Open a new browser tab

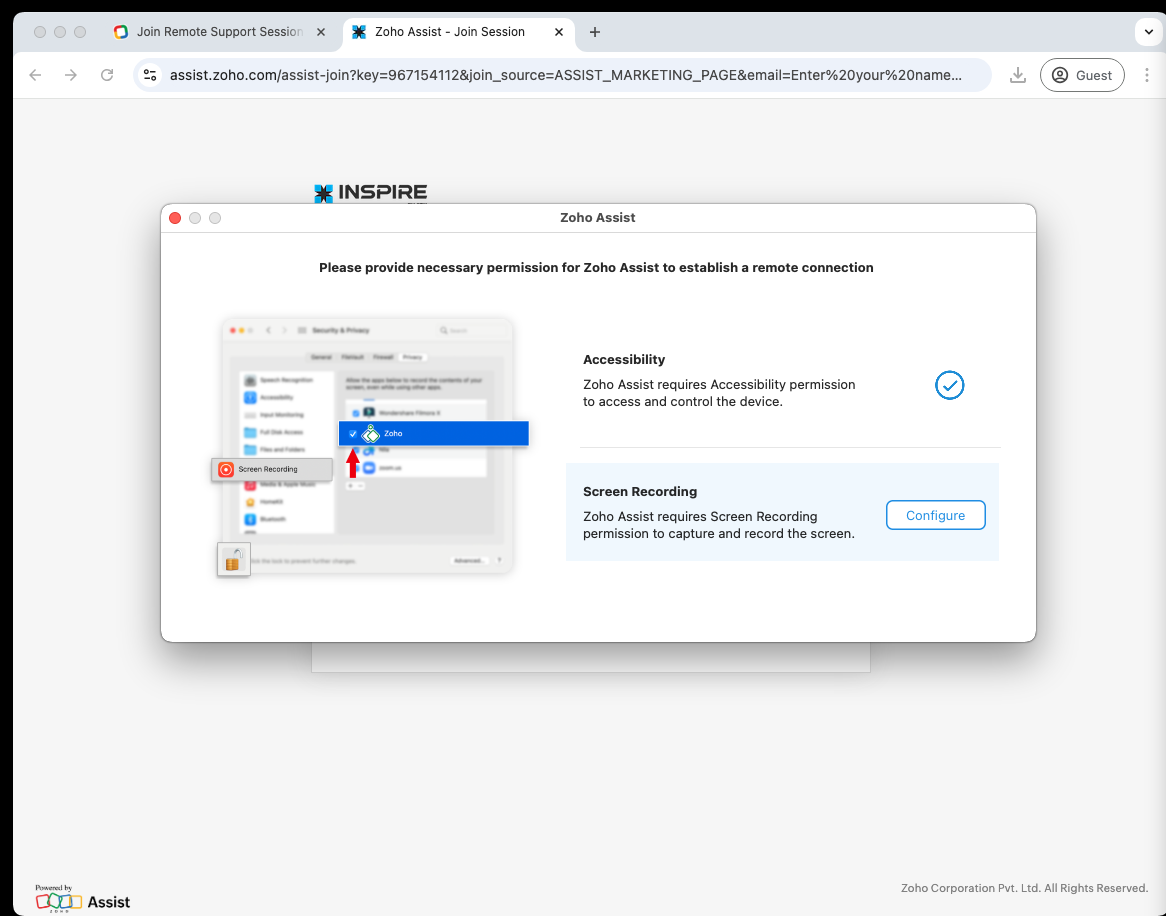coord(594,32)
